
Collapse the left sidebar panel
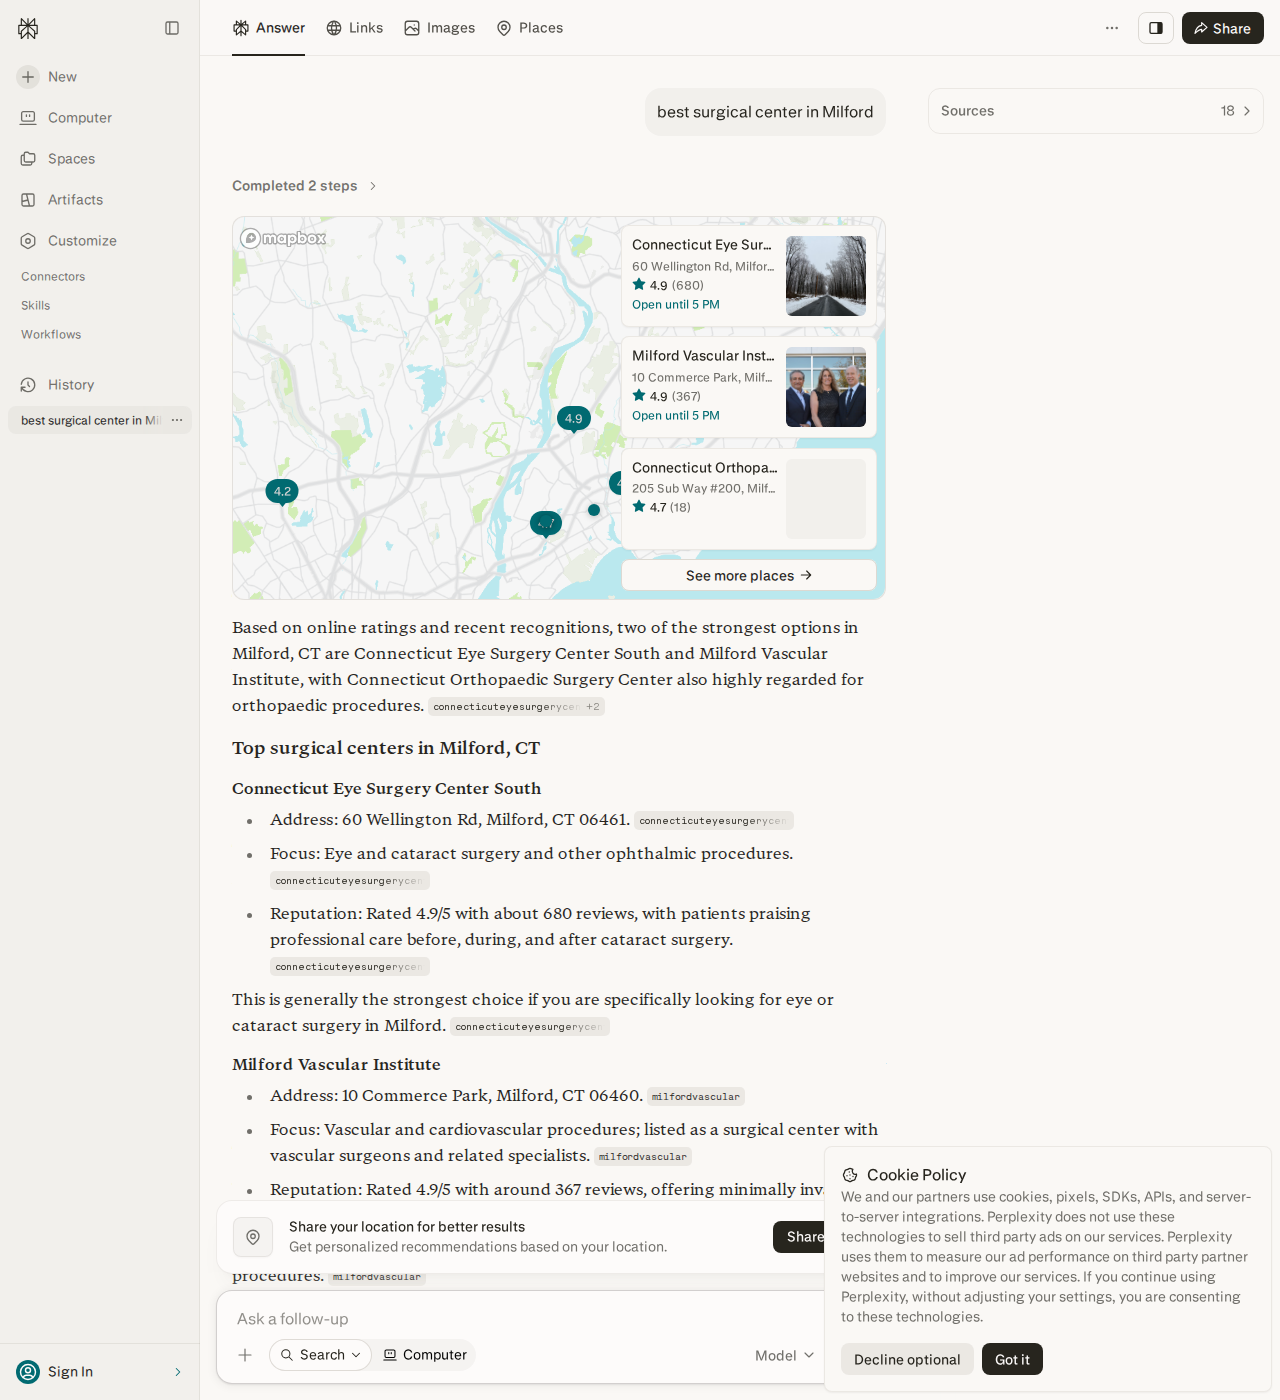point(172,28)
